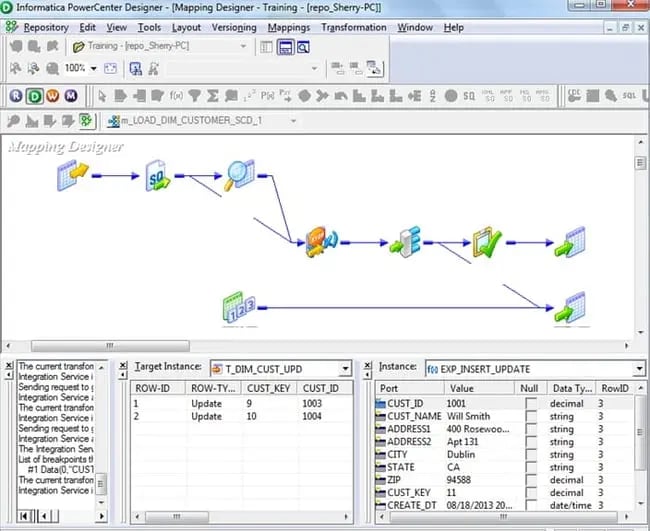This screenshot has height=531, width=650.
Task: Toggle the Null checkbox for CUST_ID
Action: pos(531,403)
